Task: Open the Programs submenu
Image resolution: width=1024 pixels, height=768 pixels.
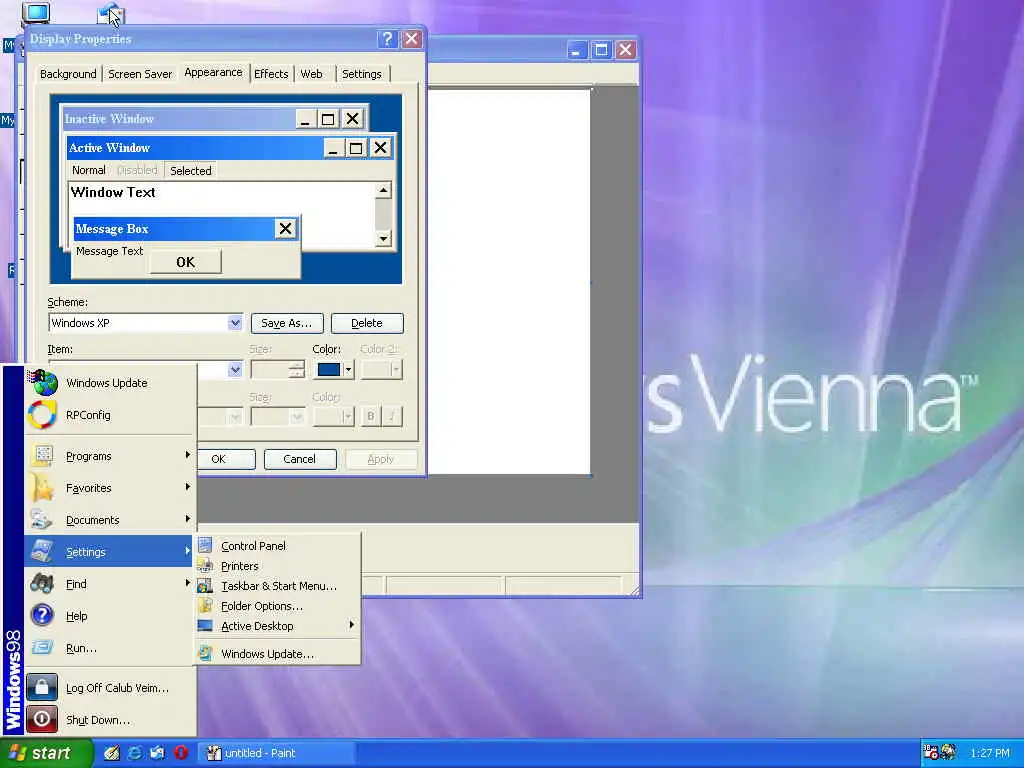Action: pos(110,456)
